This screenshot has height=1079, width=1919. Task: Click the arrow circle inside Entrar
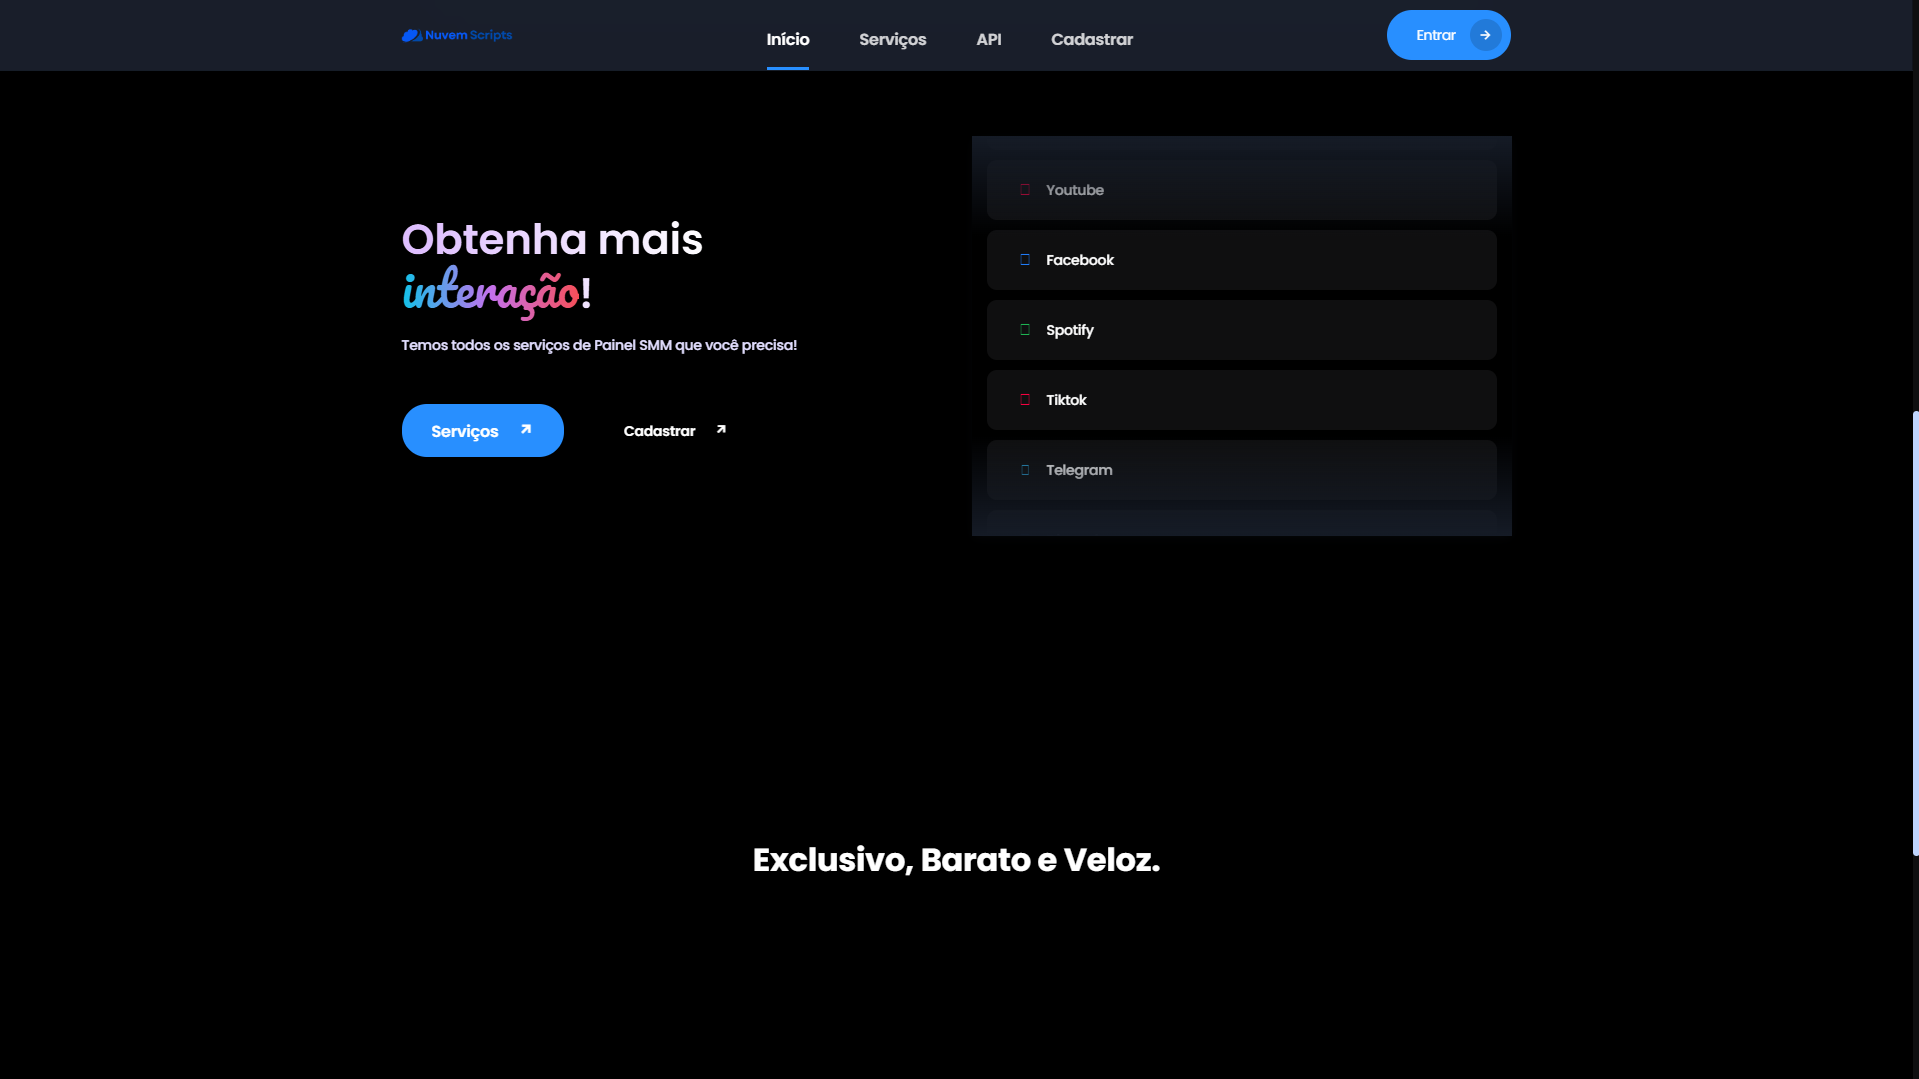coord(1485,35)
